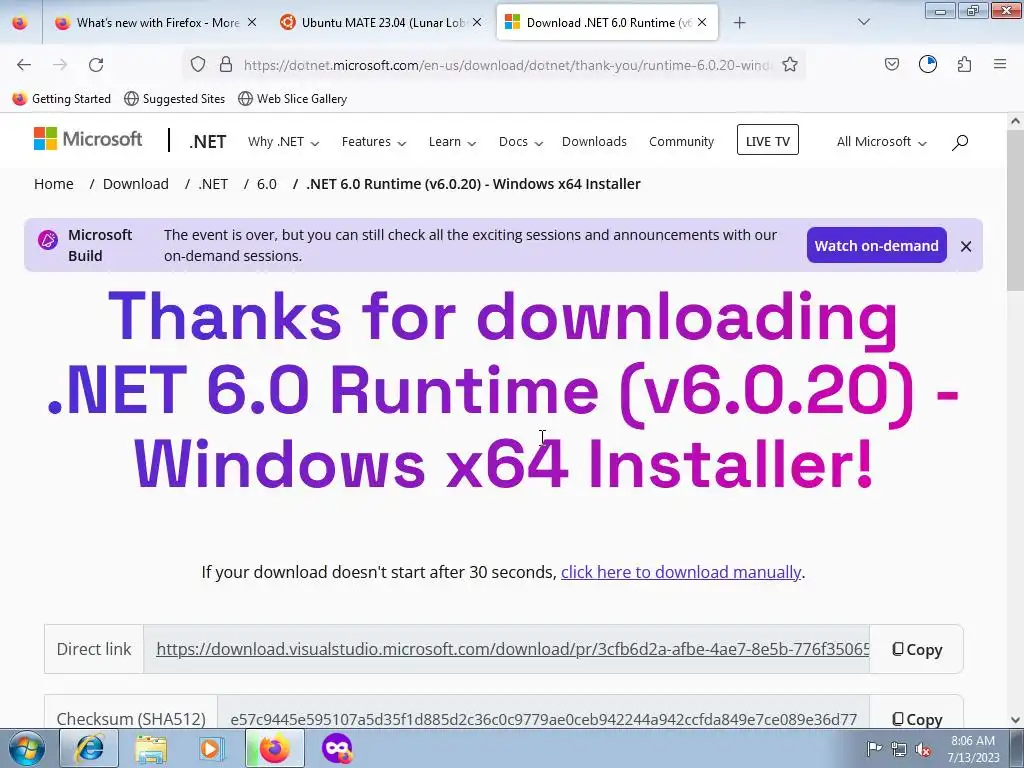
Task: Click the LIVE TV button
Action: coord(768,140)
